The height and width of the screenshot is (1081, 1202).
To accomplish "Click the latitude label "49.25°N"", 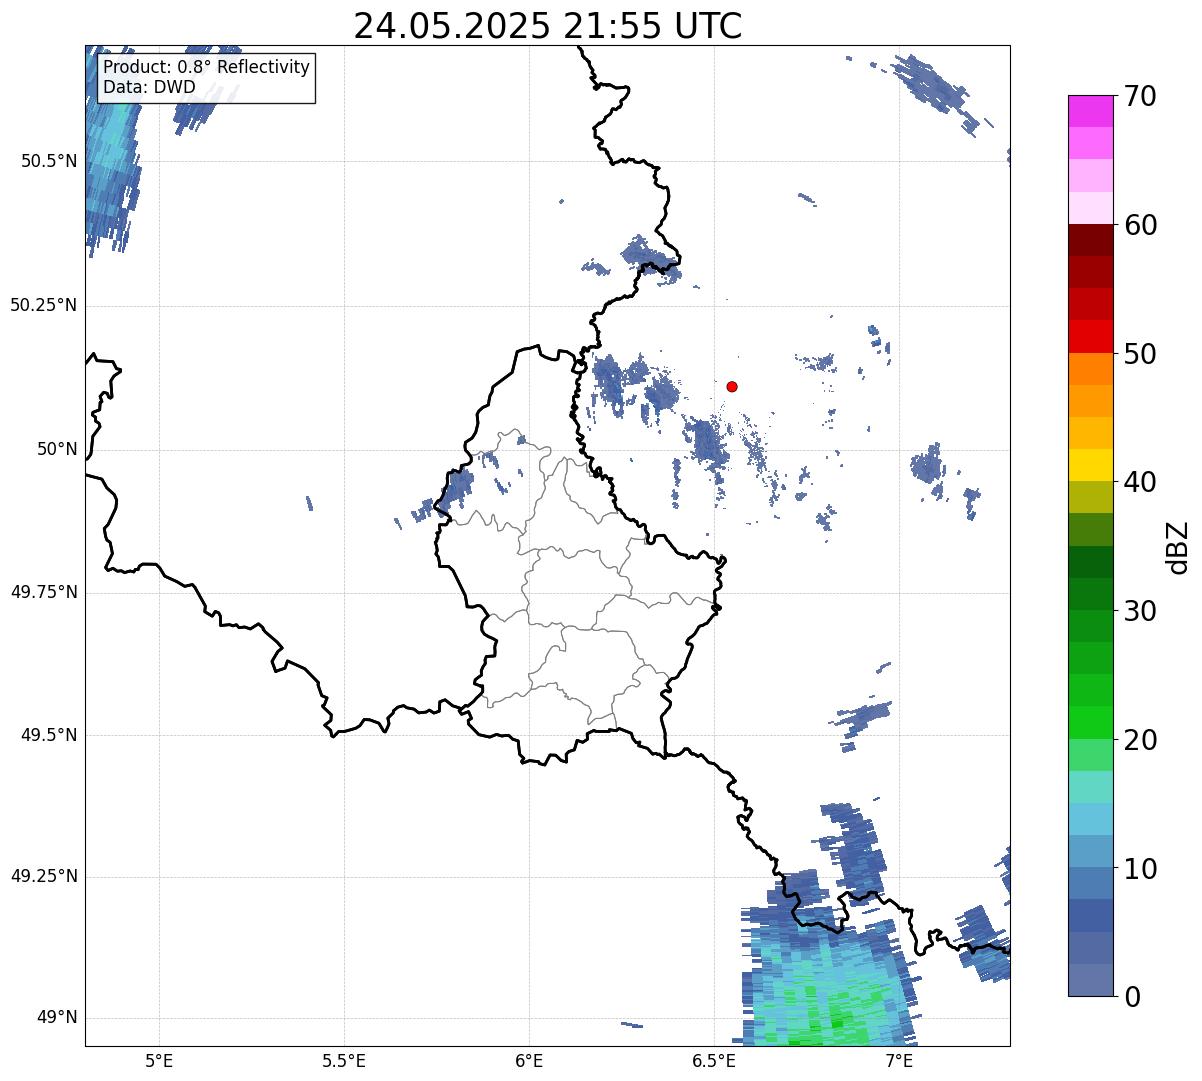I will (44, 876).
